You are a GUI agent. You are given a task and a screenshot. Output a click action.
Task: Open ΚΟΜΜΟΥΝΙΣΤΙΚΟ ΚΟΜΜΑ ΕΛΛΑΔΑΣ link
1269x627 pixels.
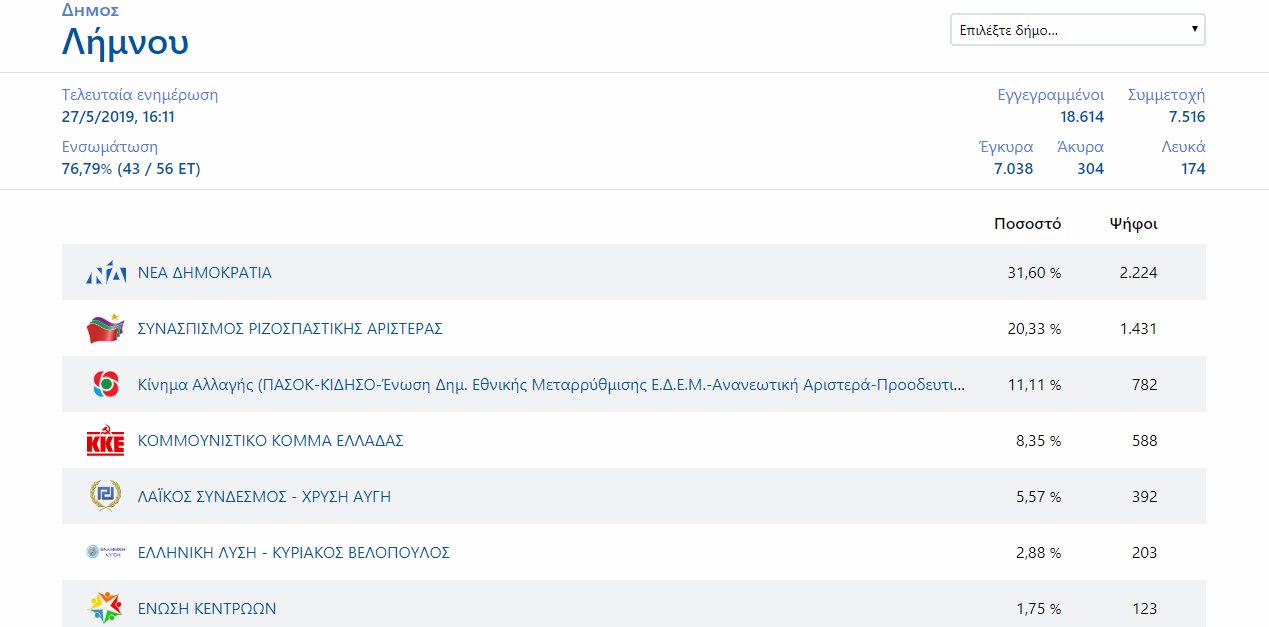pos(270,441)
